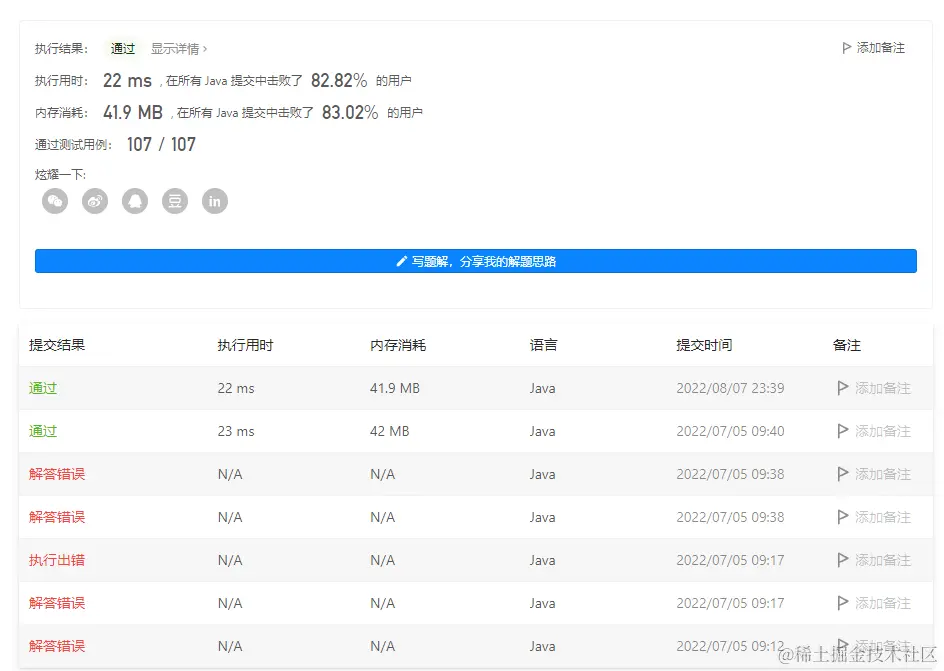Click the 2022/07/05 09:40 timestamp
Screen dimensions: 944x671
click(x=730, y=431)
